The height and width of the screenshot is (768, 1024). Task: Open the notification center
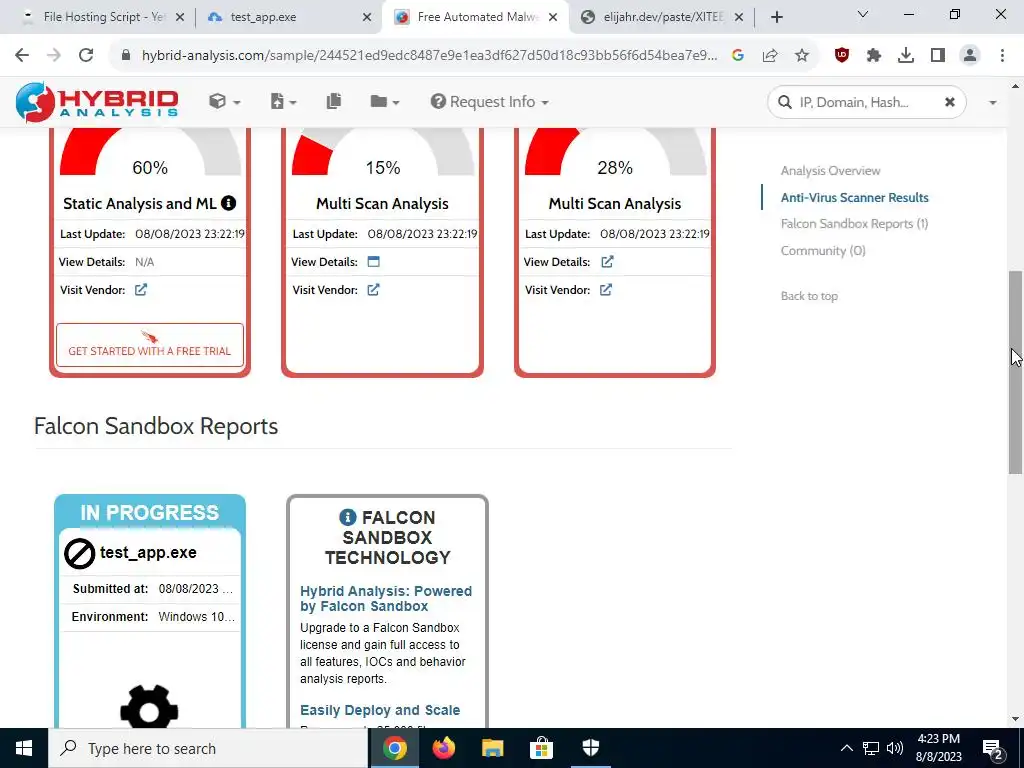point(993,748)
